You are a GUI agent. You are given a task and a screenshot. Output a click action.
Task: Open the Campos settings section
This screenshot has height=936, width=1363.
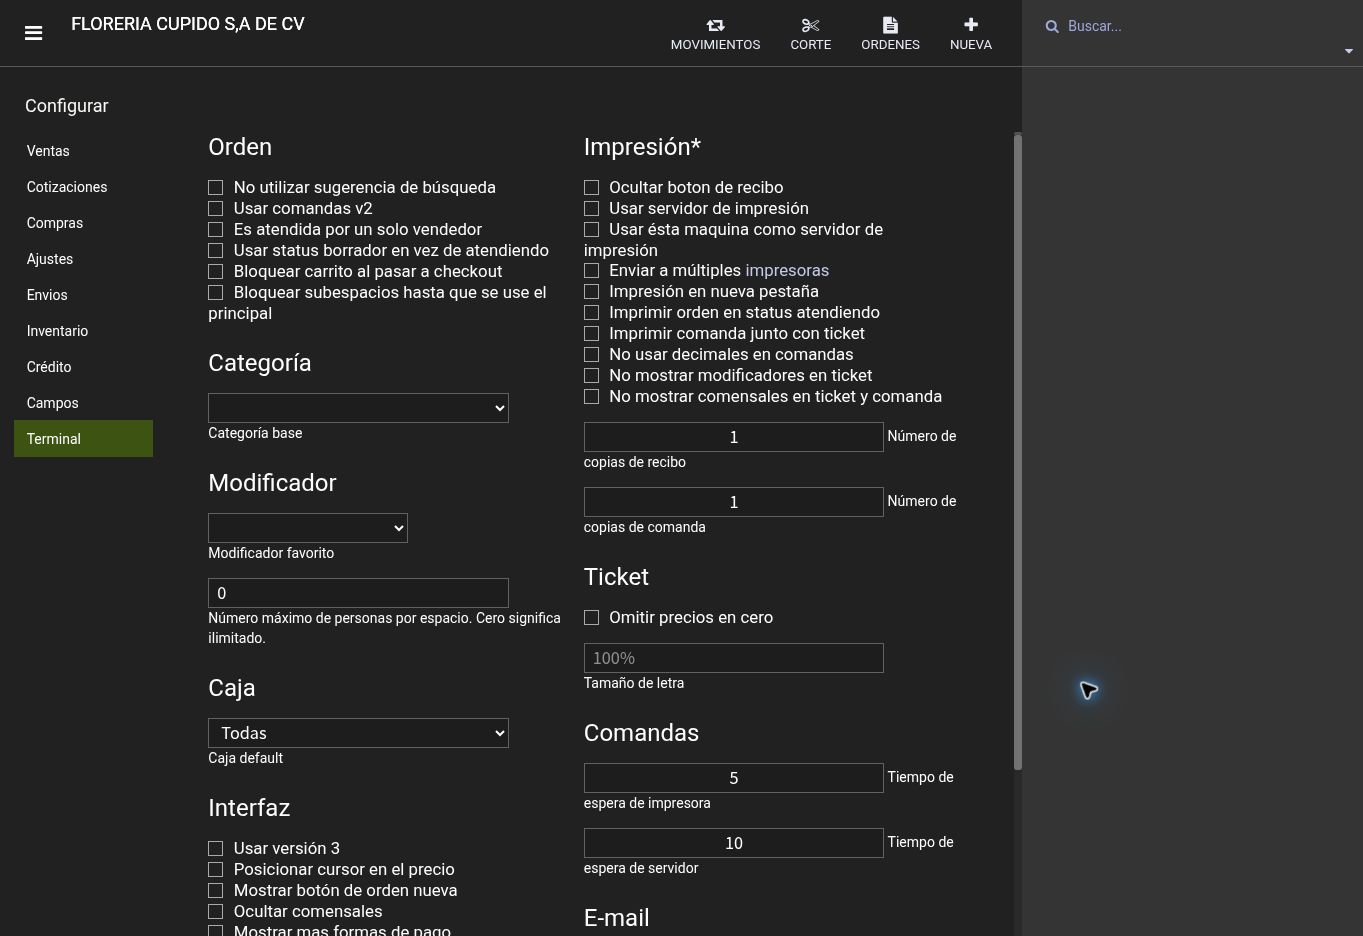tap(83, 403)
